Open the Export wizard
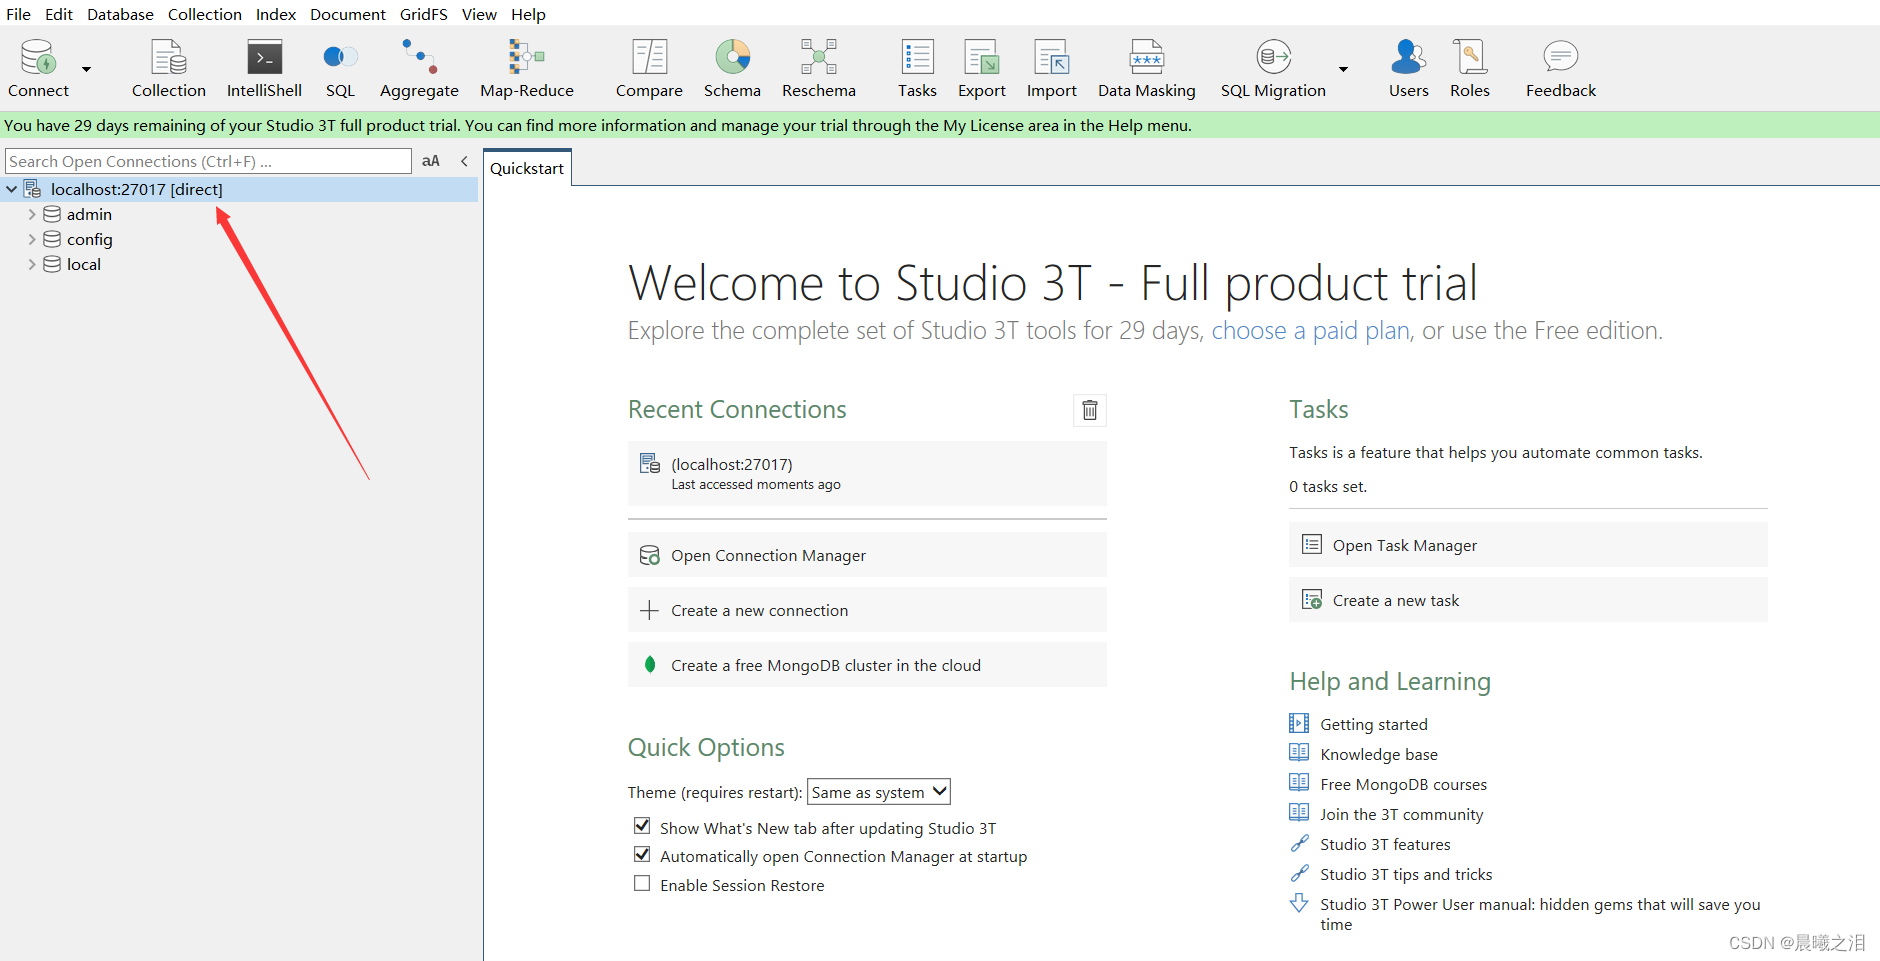Image resolution: width=1880 pixels, height=961 pixels. click(981, 67)
